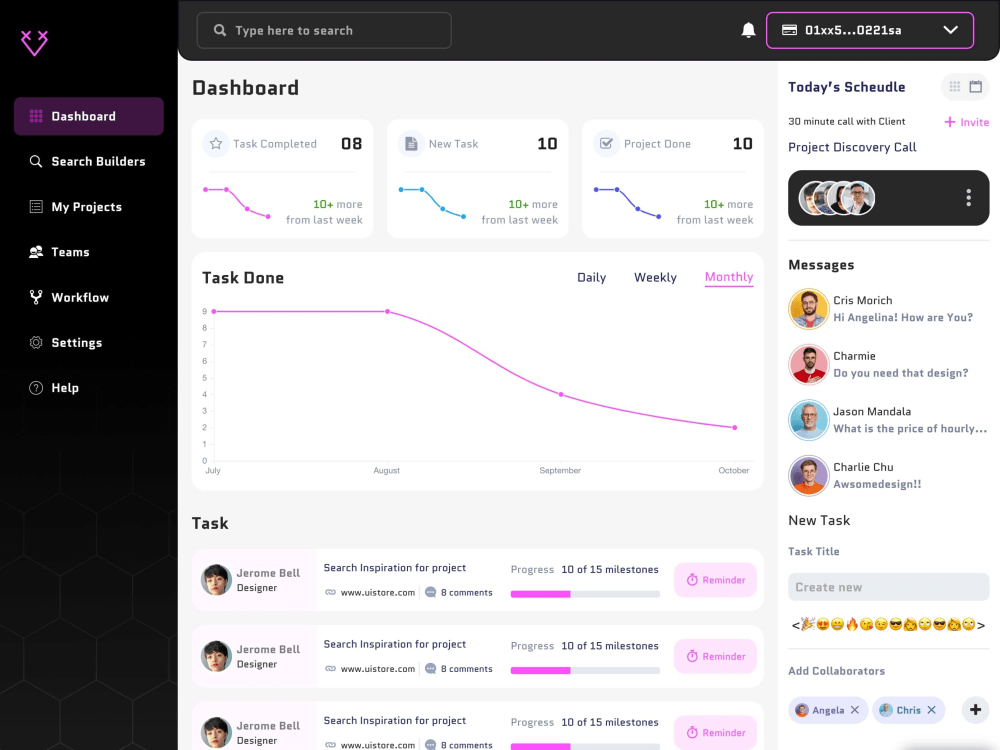Open the three-dot menu on call card
The height and width of the screenshot is (750, 1000).
tap(968, 198)
